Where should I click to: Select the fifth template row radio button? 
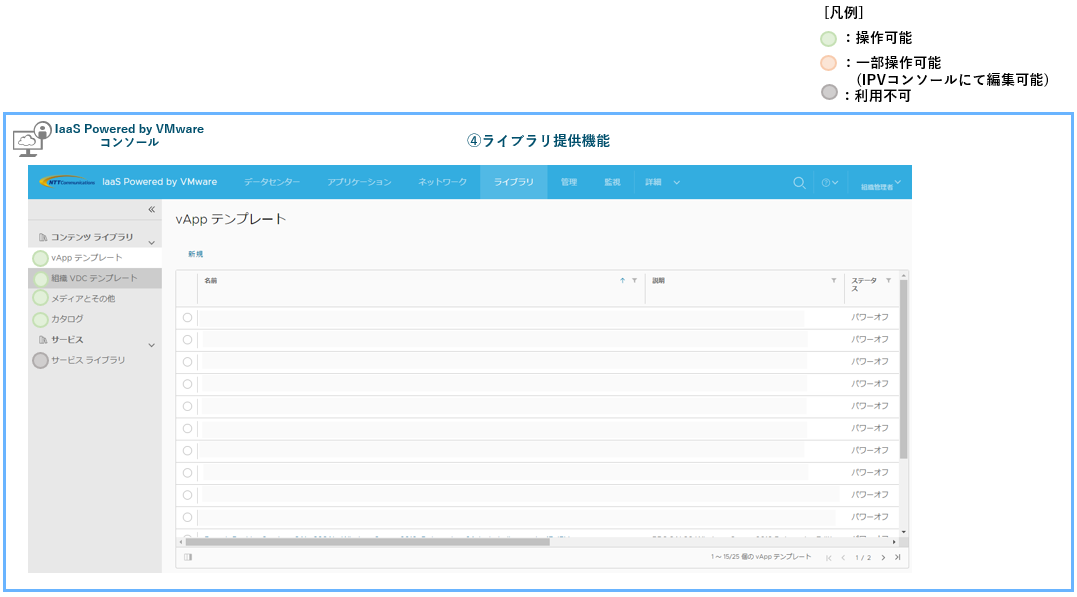(188, 406)
